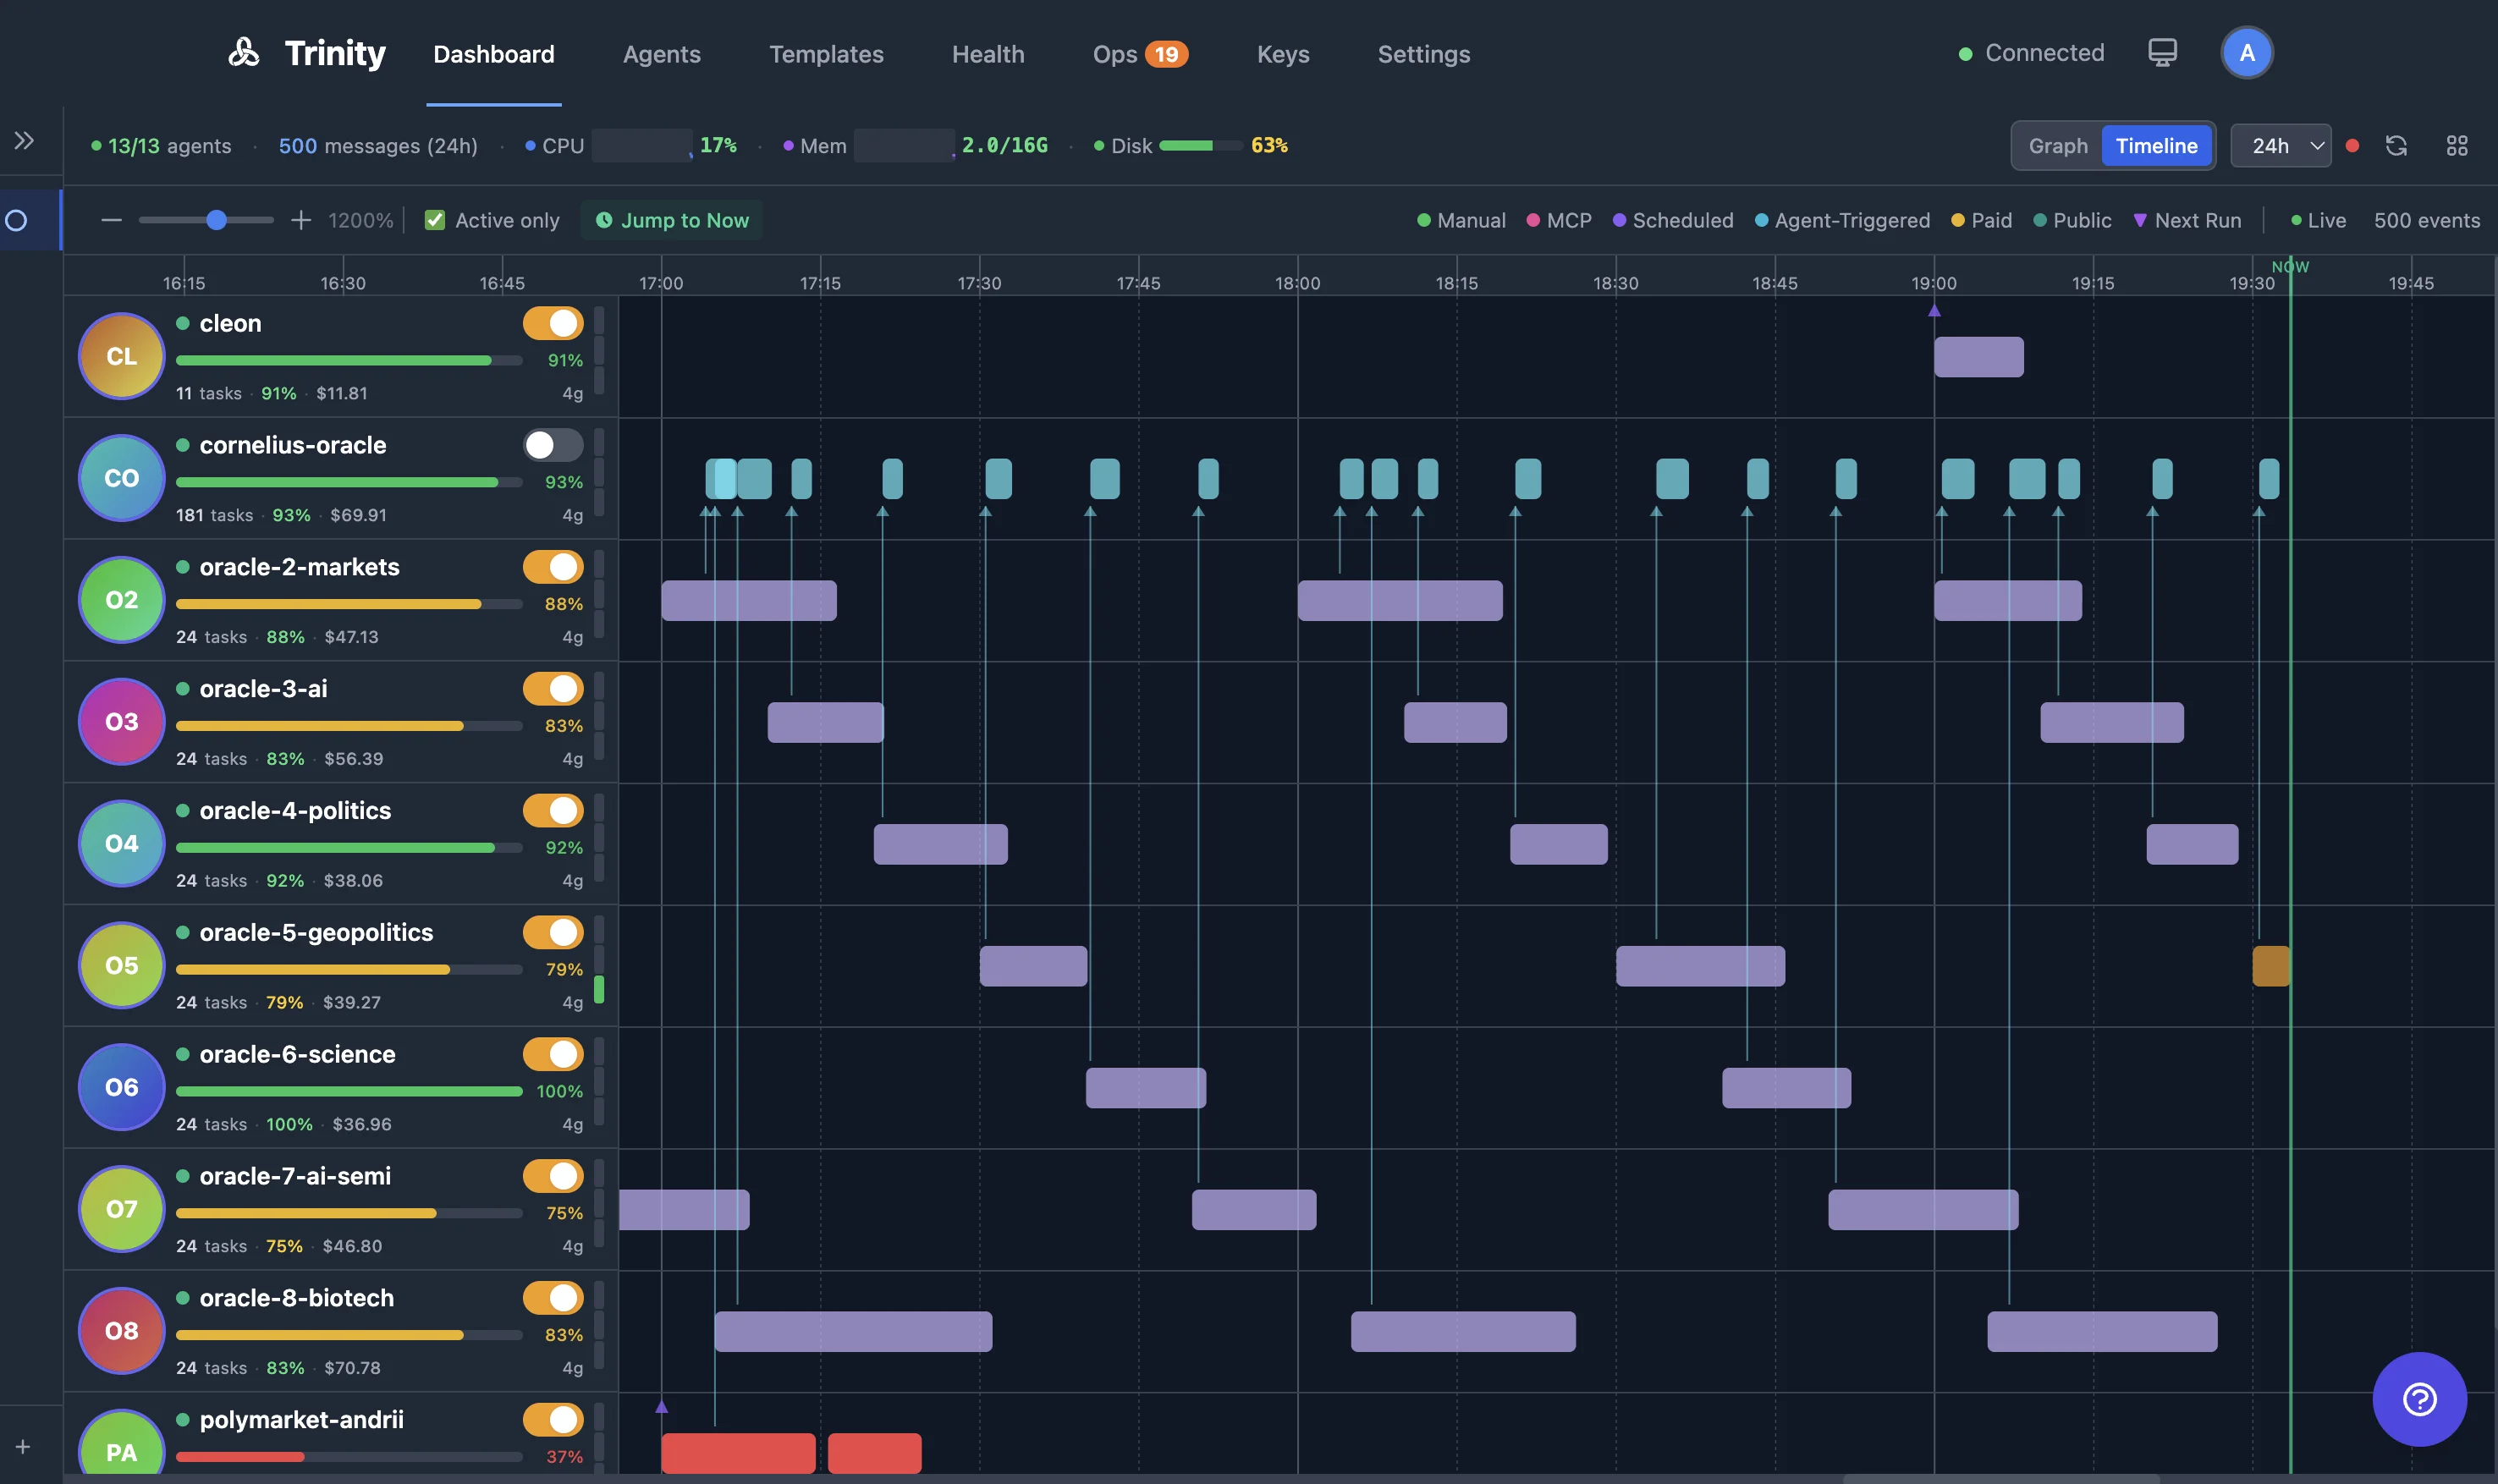Open the grid layout icon
This screenshot has height=1484, width=2498.
coord(2456,146)
